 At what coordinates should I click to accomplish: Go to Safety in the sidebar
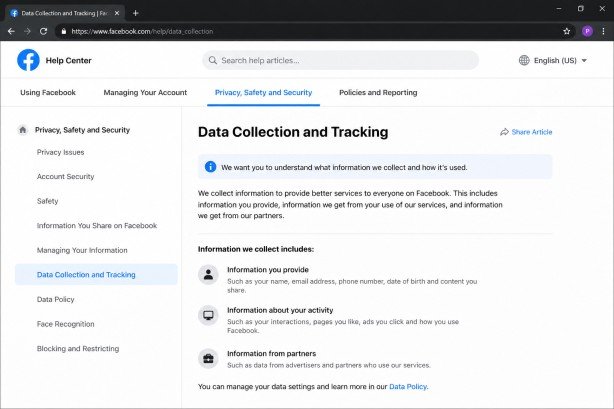(47, 201)
